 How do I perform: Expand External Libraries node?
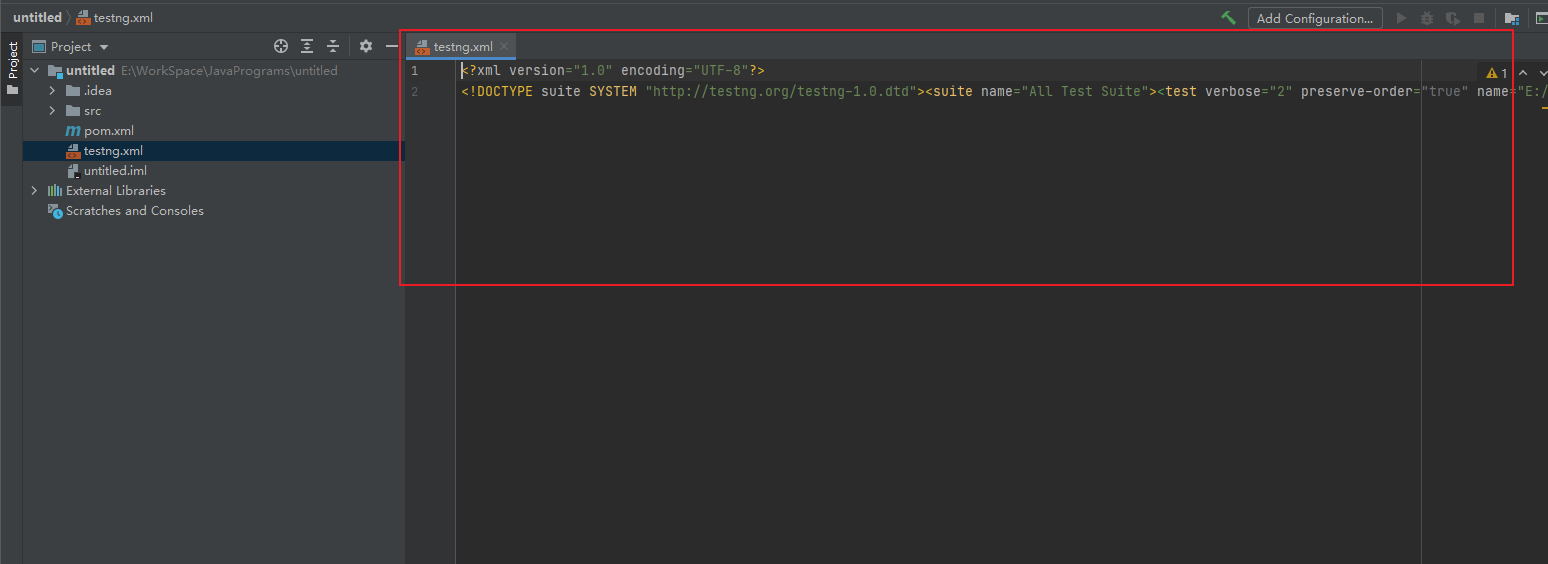pyautogui.click(x=35, y=191)
